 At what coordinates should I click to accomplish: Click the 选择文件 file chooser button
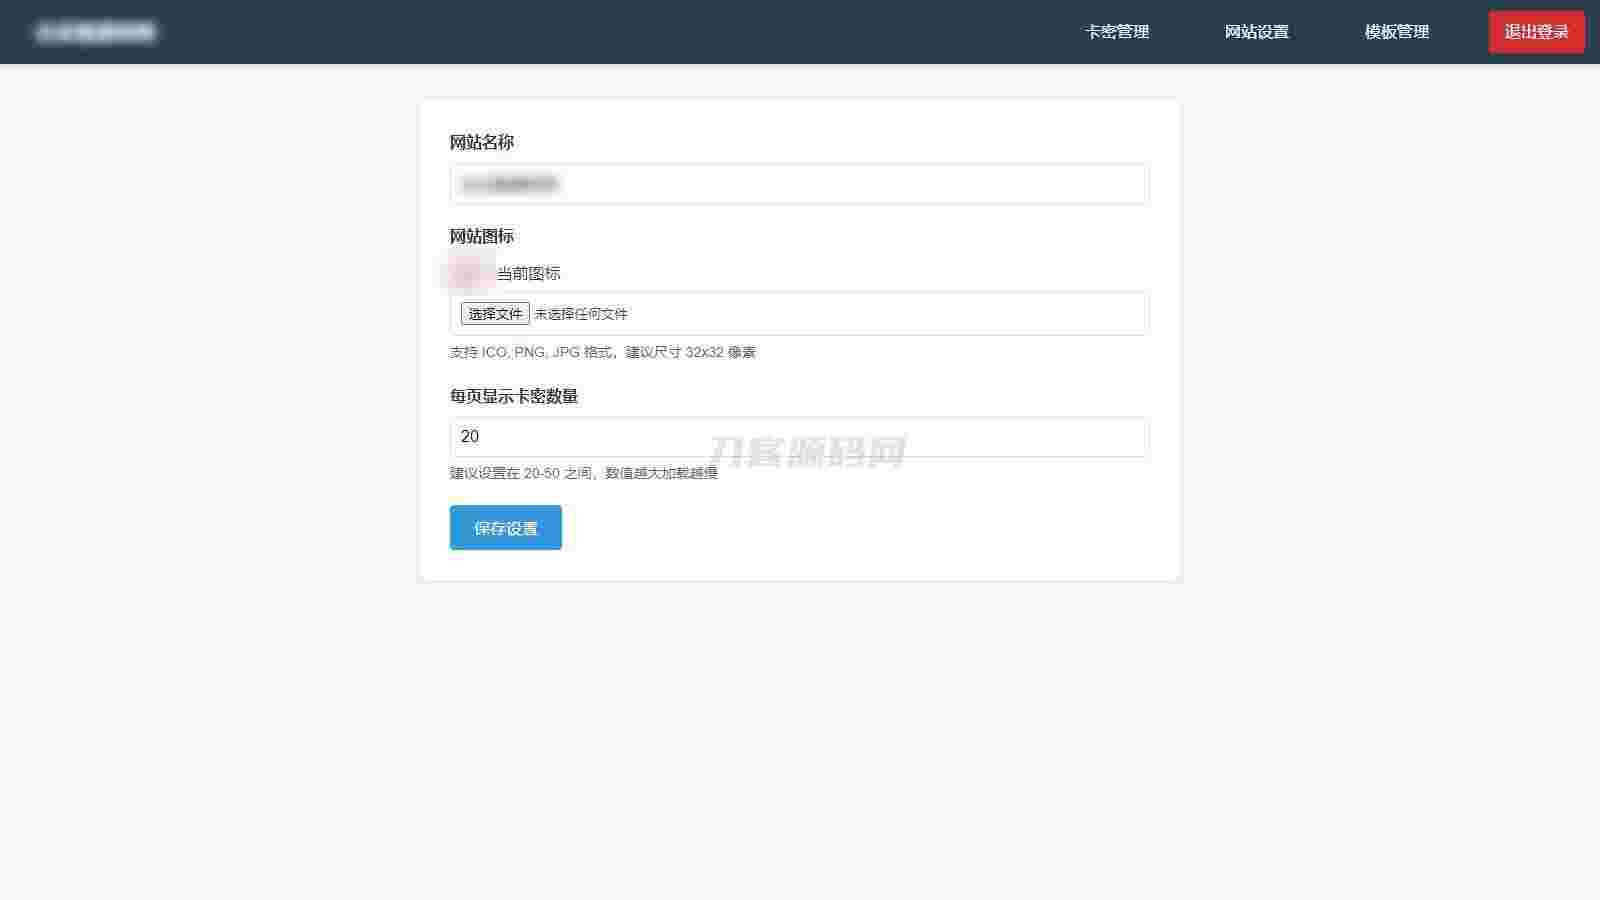495,314
